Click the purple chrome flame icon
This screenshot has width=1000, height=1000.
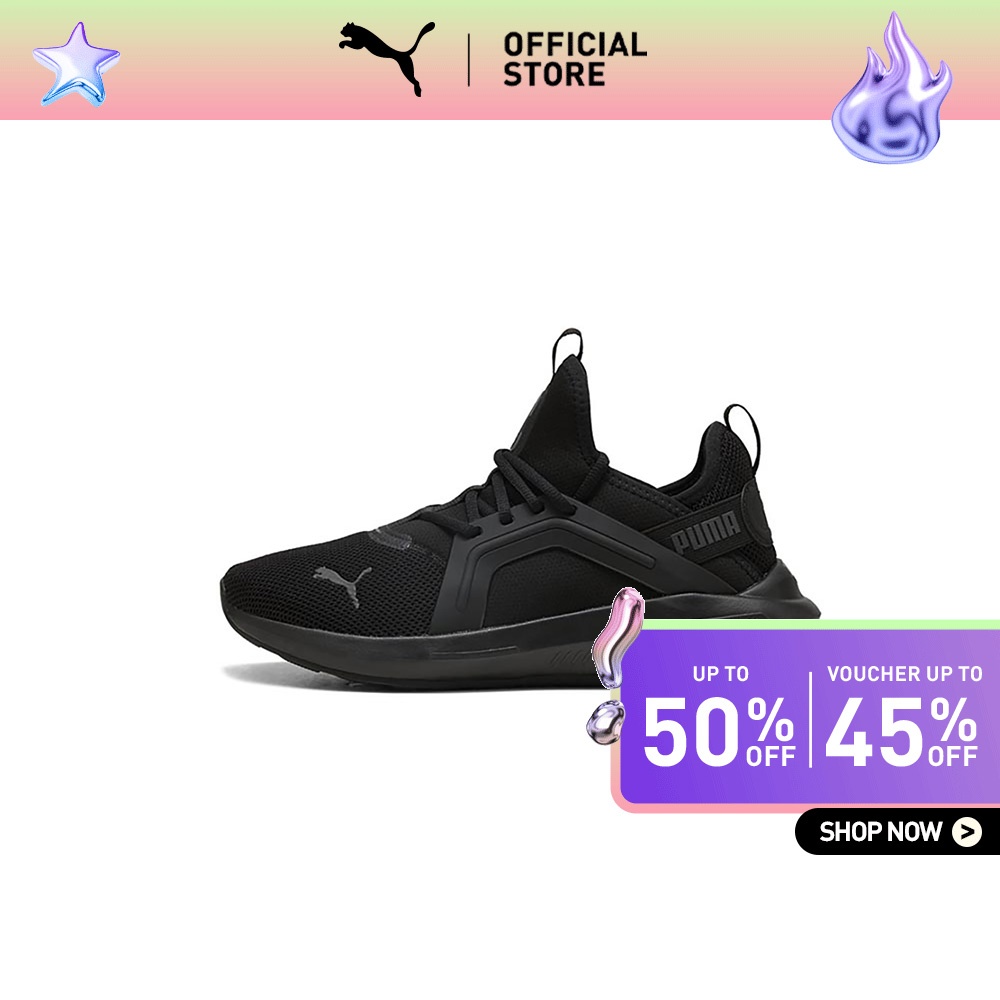[x=892, y=88]
